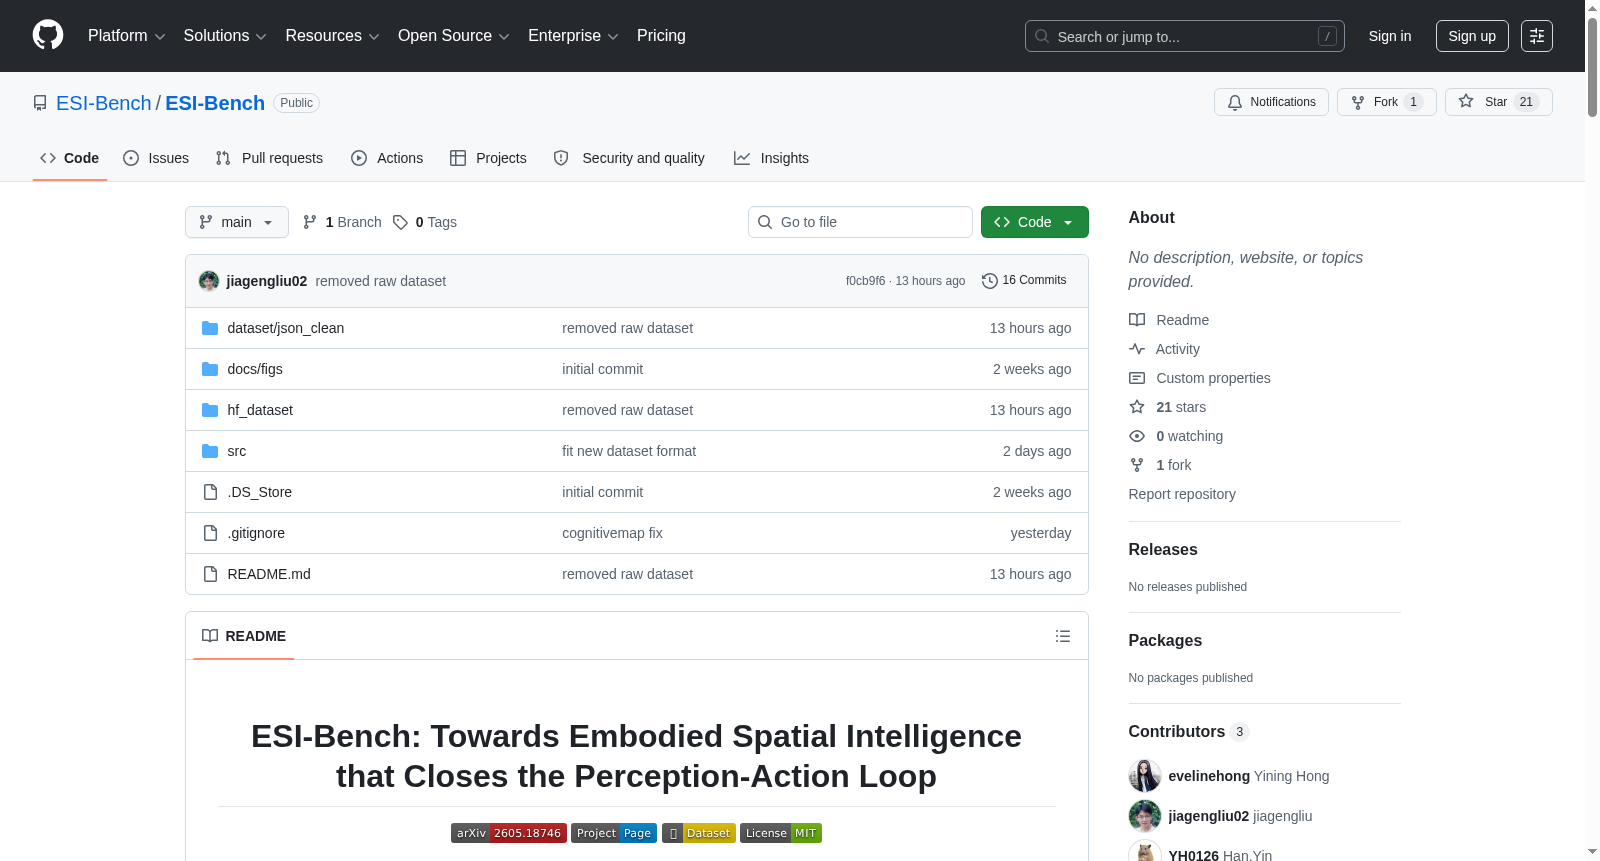
Task: Open the Dataset badge
Action: pos(699,833)
